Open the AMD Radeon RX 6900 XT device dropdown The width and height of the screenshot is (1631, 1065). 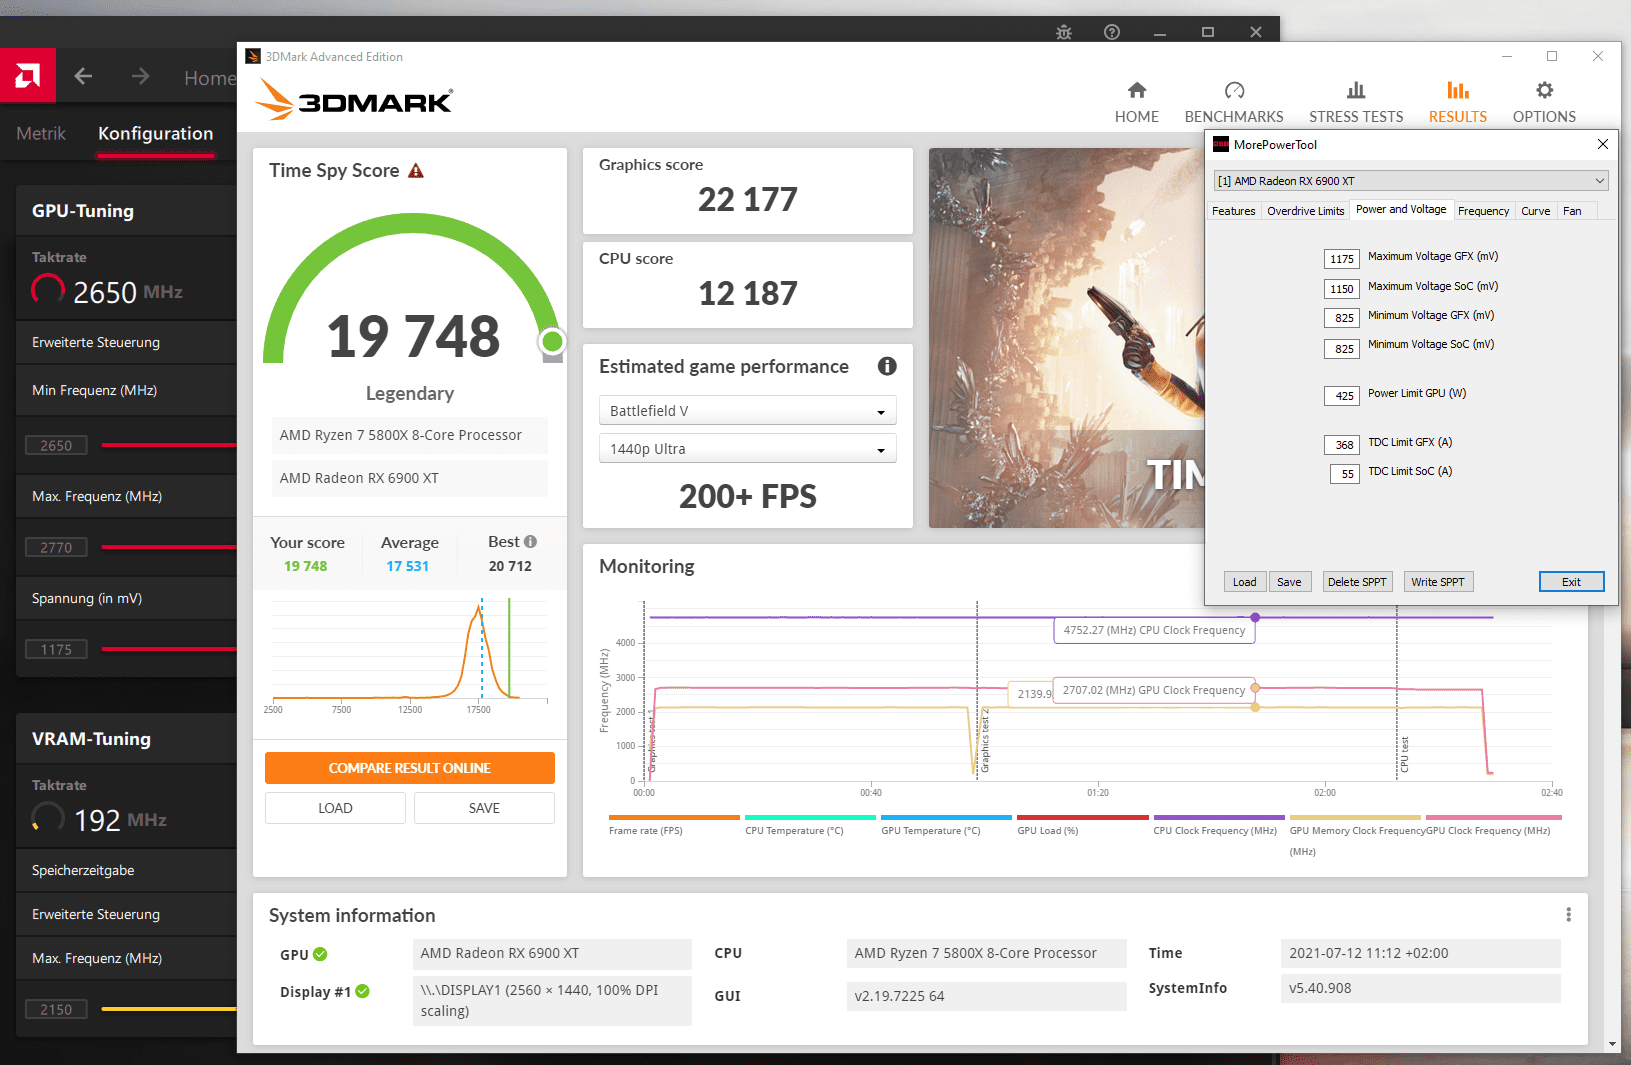1410,181
